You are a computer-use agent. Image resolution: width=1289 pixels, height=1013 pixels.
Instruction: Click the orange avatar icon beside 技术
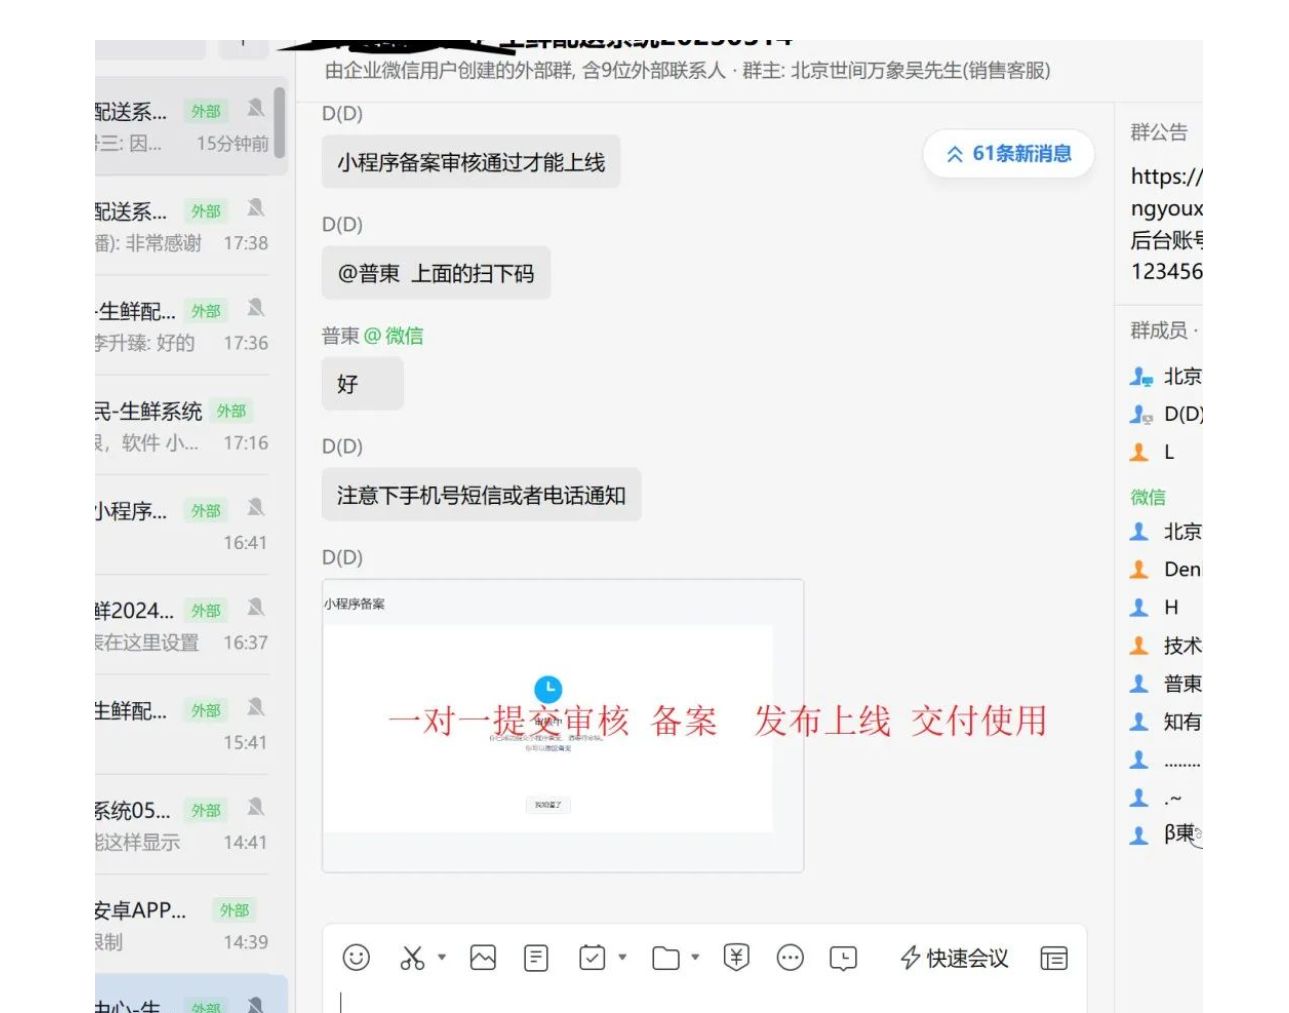[1139, 646]
